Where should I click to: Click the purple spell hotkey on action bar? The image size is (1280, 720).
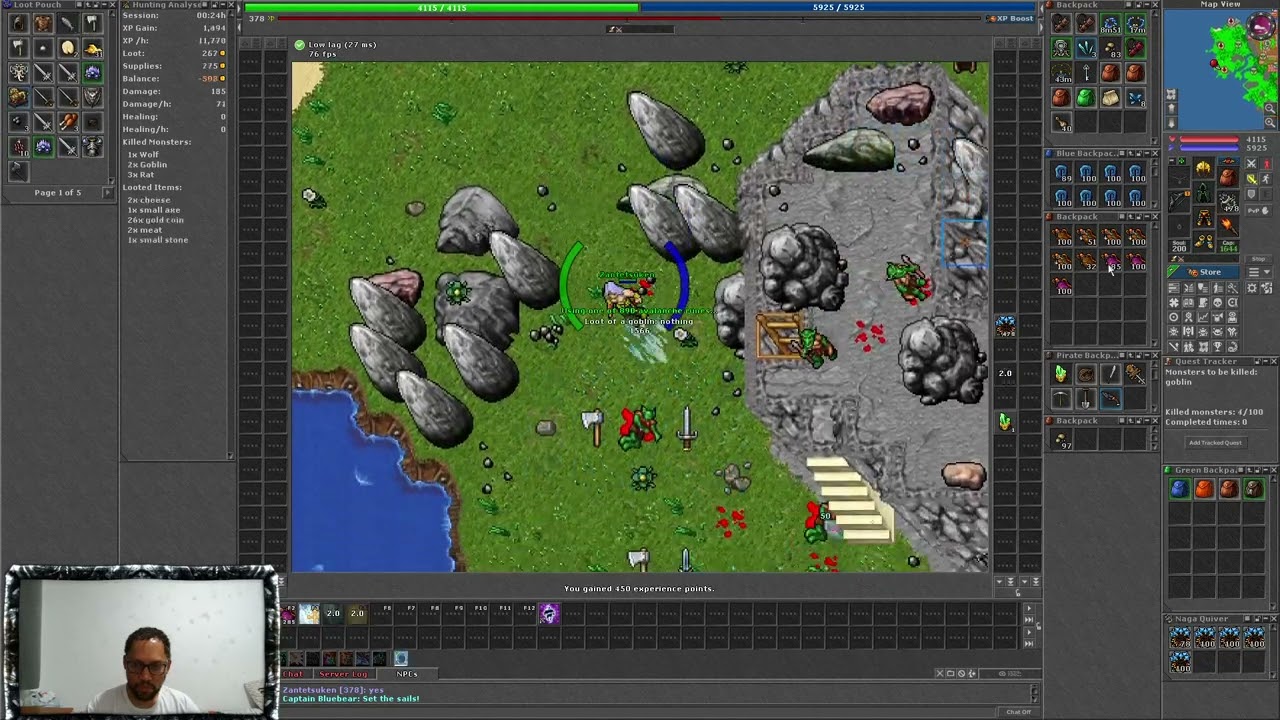click(549, 613)
